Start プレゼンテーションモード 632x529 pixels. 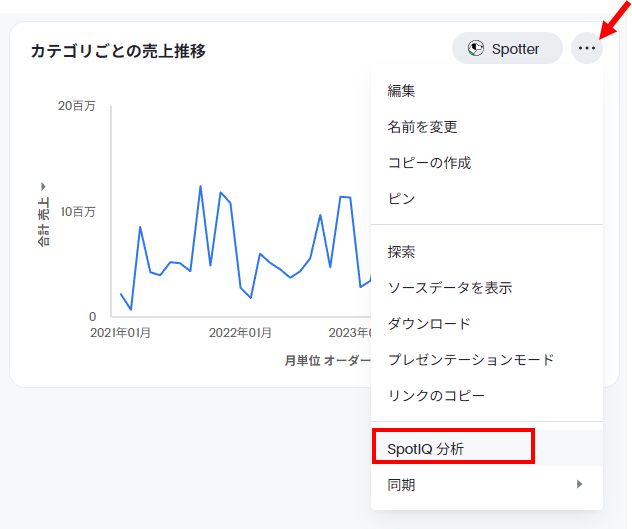[470, 360]
